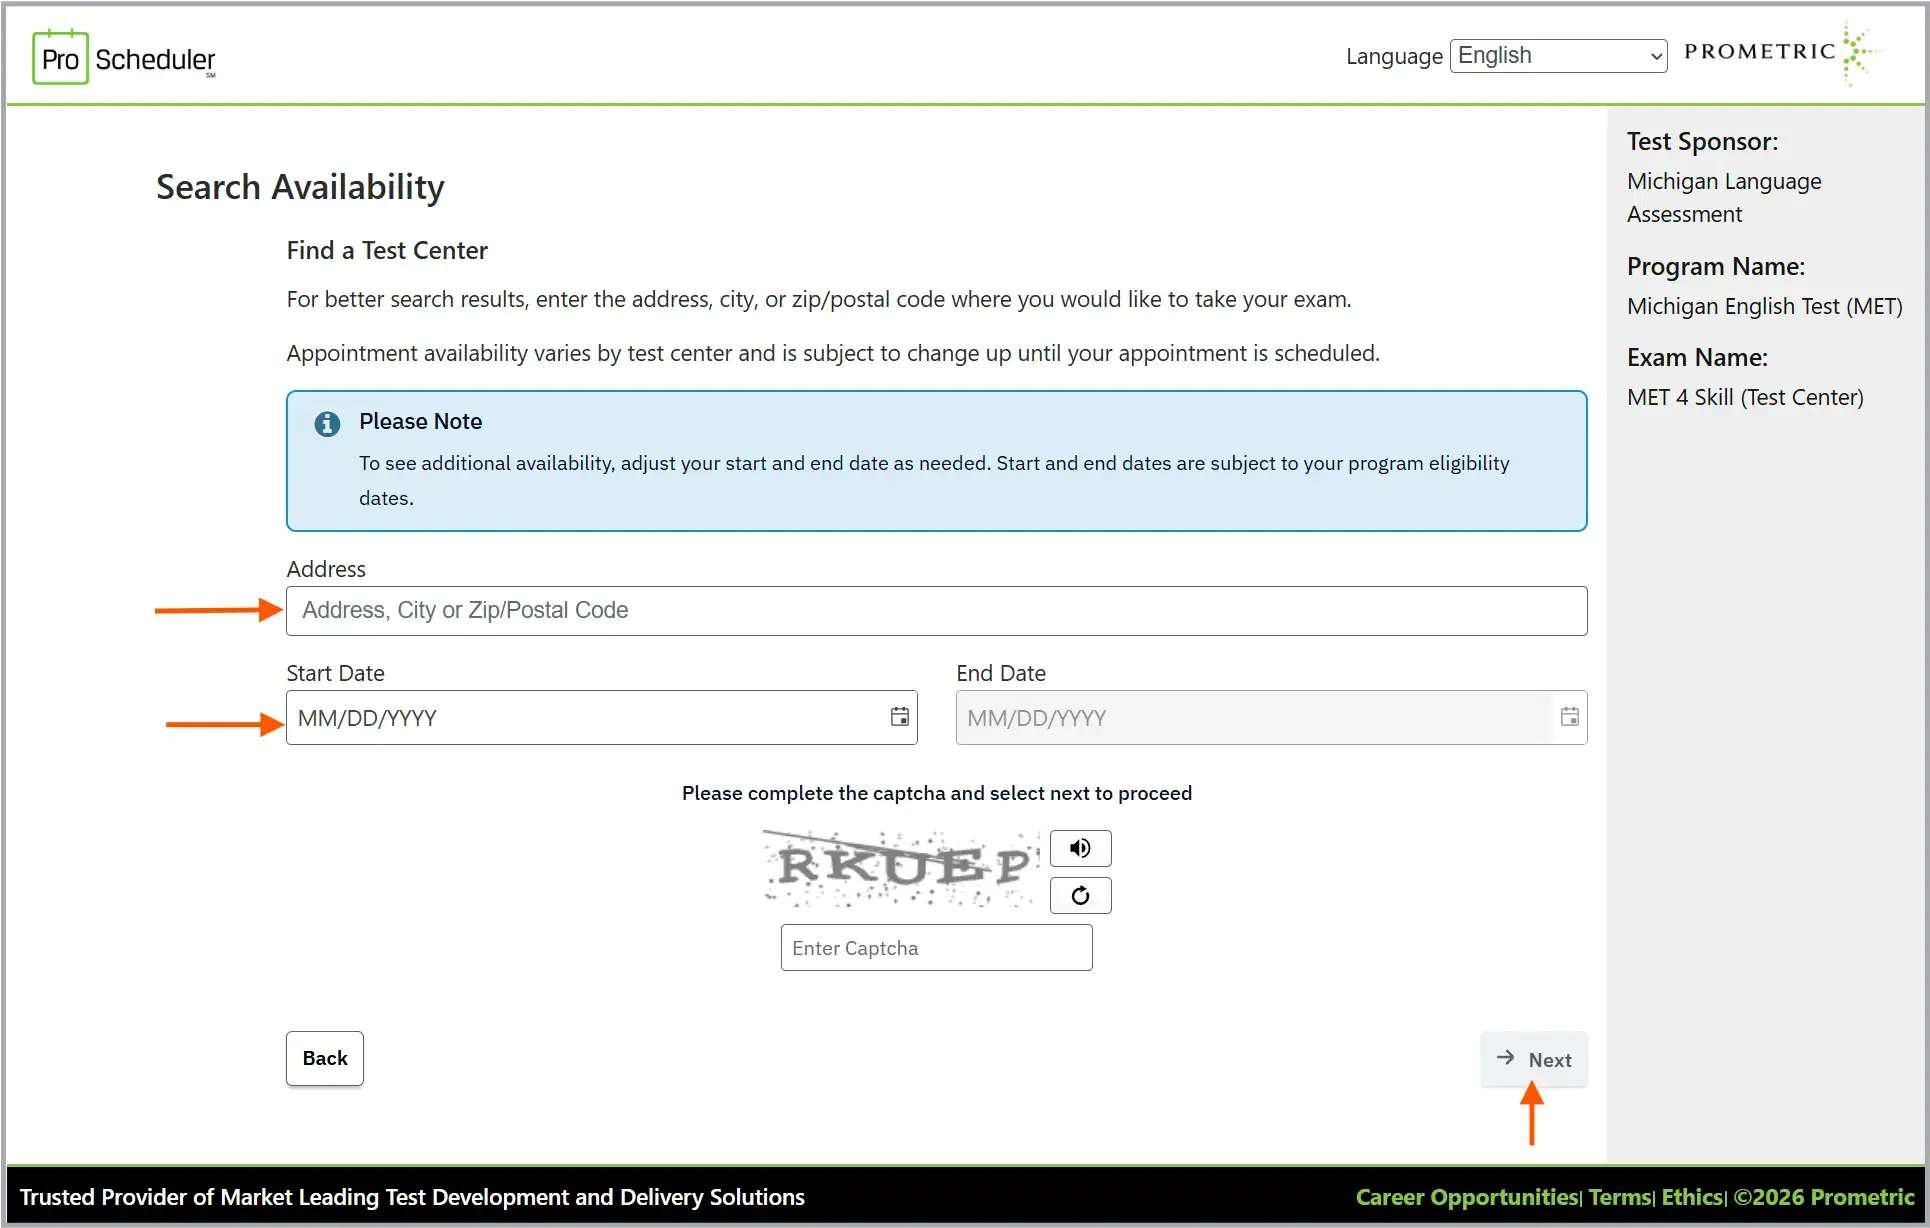The width and height of the screenshot is (1930, 1228).
Task: Click the Prometric logo
Action: click(1781, 52)
